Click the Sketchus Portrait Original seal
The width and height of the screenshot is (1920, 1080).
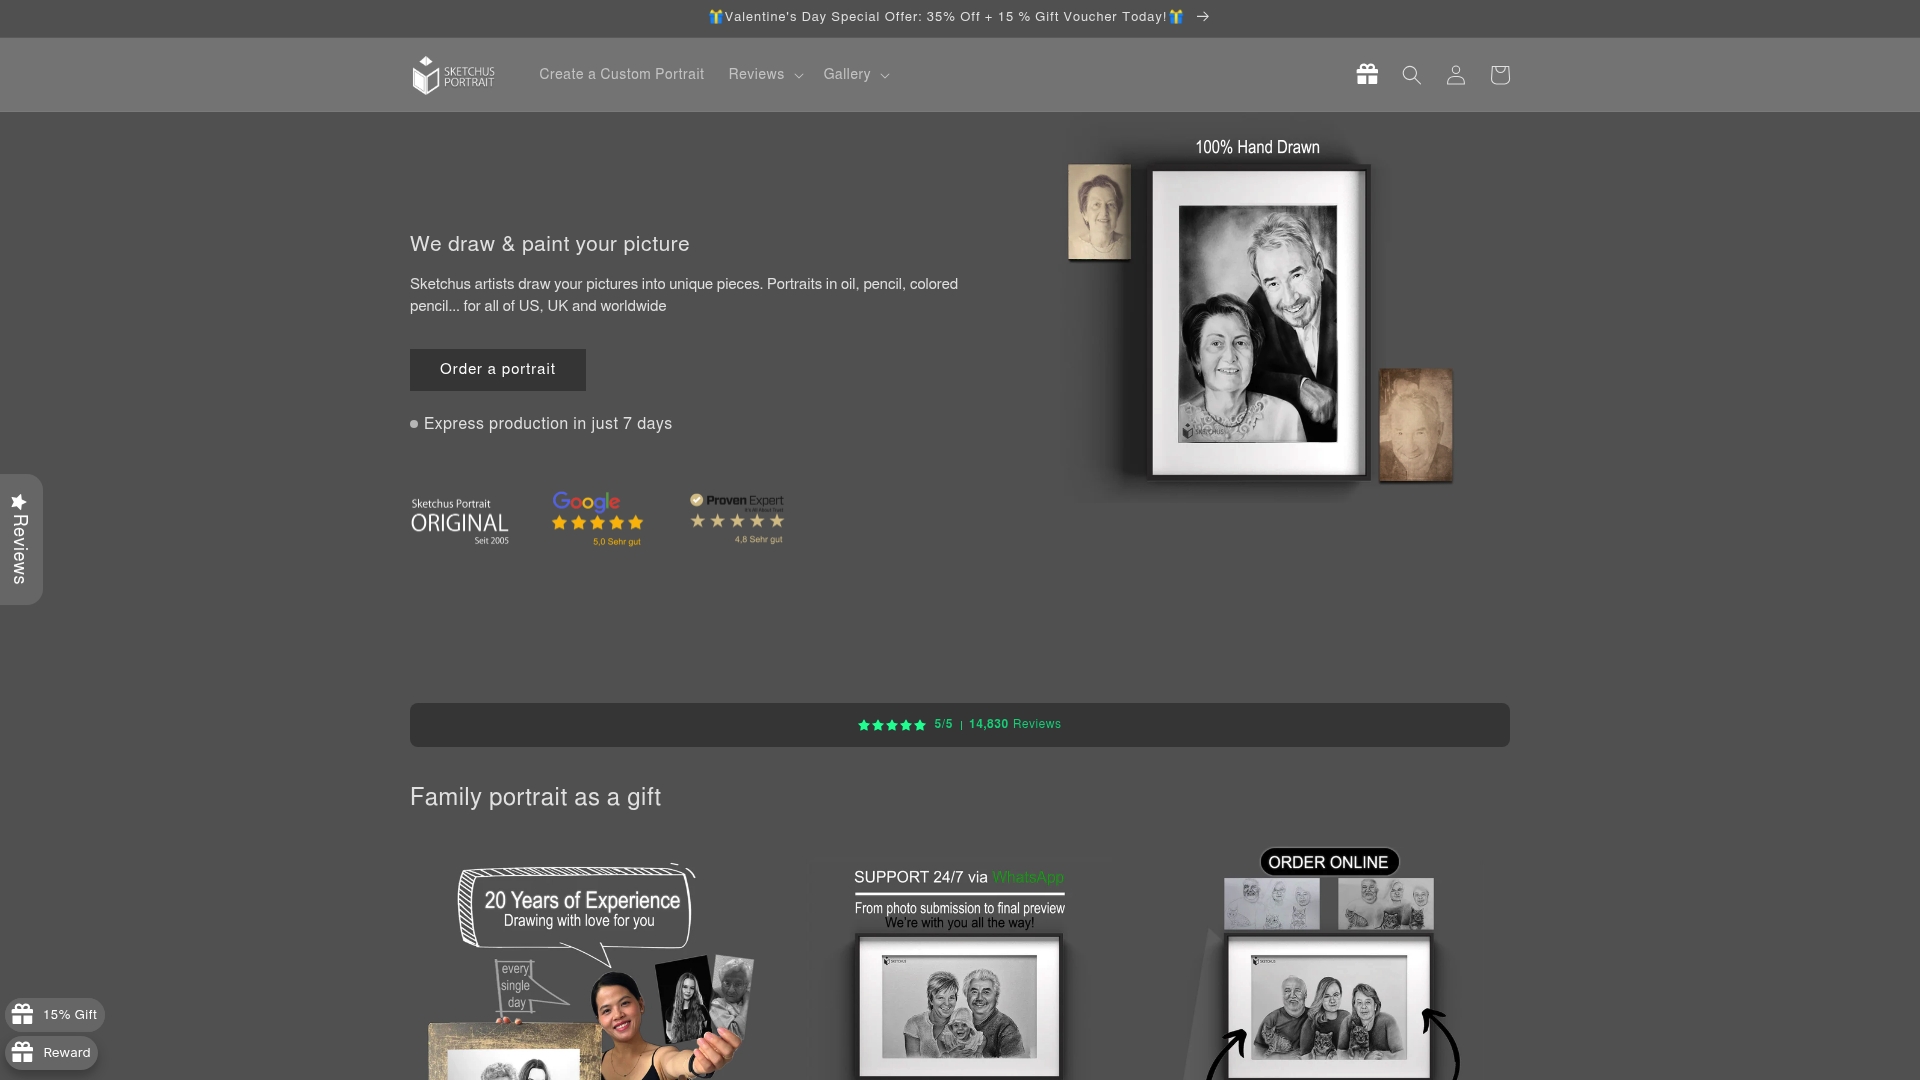[x=460, y=520]
